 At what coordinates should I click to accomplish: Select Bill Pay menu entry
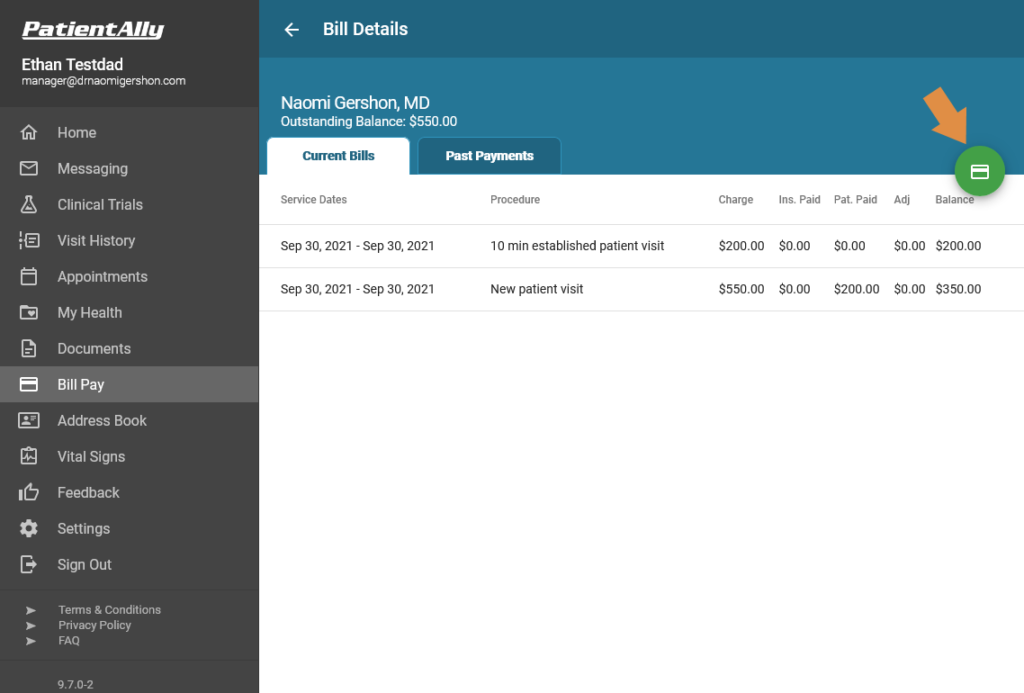point(129,384)
